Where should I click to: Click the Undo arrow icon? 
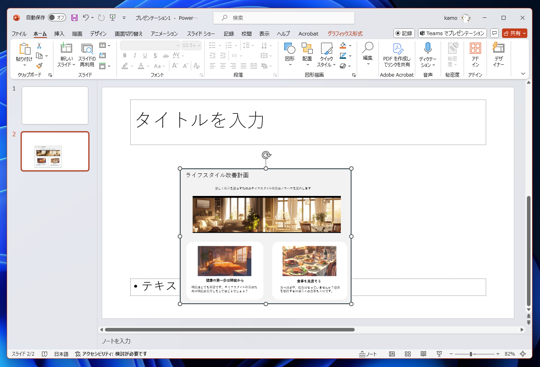(x=86, y=17)
